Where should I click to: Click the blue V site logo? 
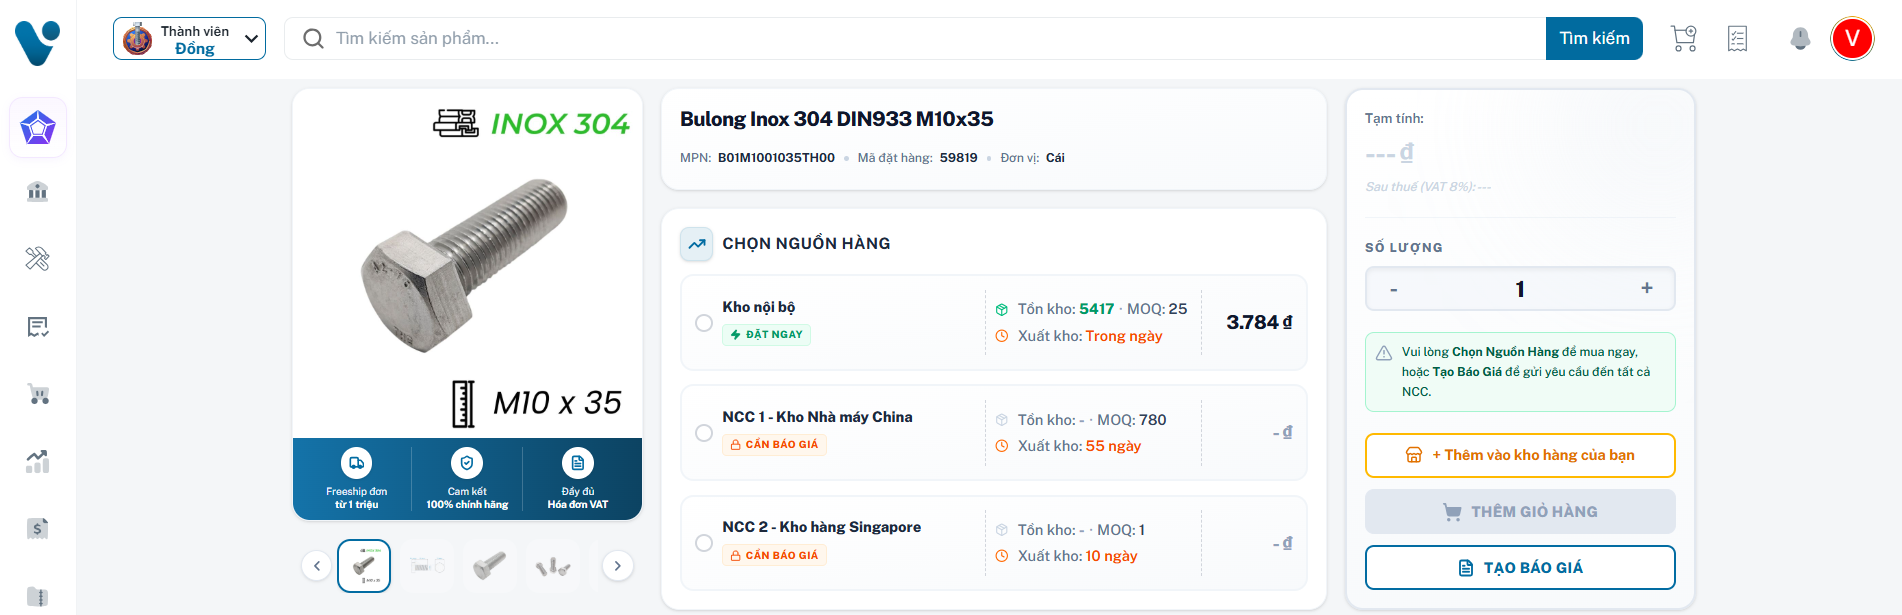[x=38, y=43]
